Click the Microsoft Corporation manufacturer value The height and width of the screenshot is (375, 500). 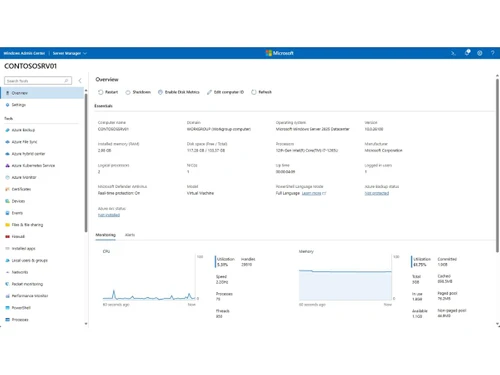point(383,150)
